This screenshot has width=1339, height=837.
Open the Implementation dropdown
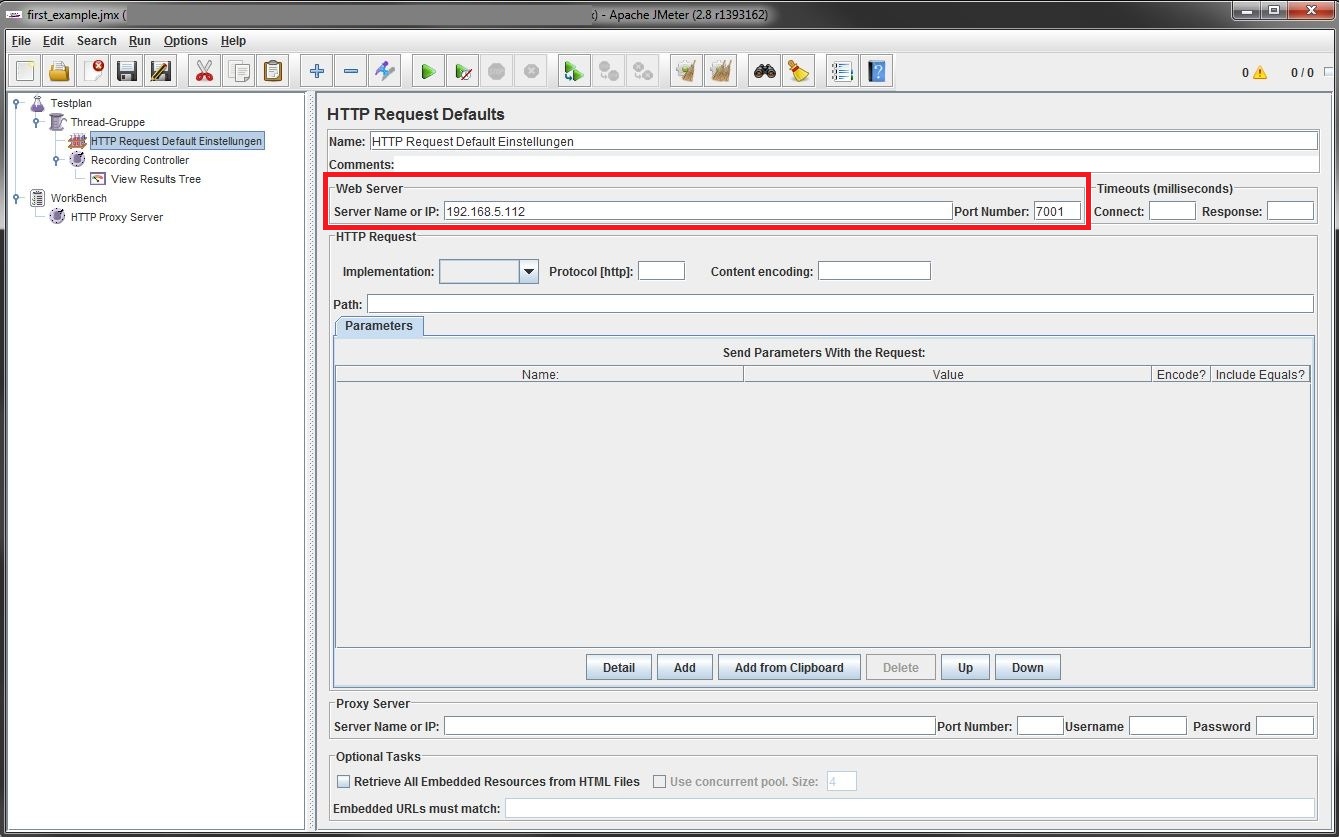(x=529, y=271)
